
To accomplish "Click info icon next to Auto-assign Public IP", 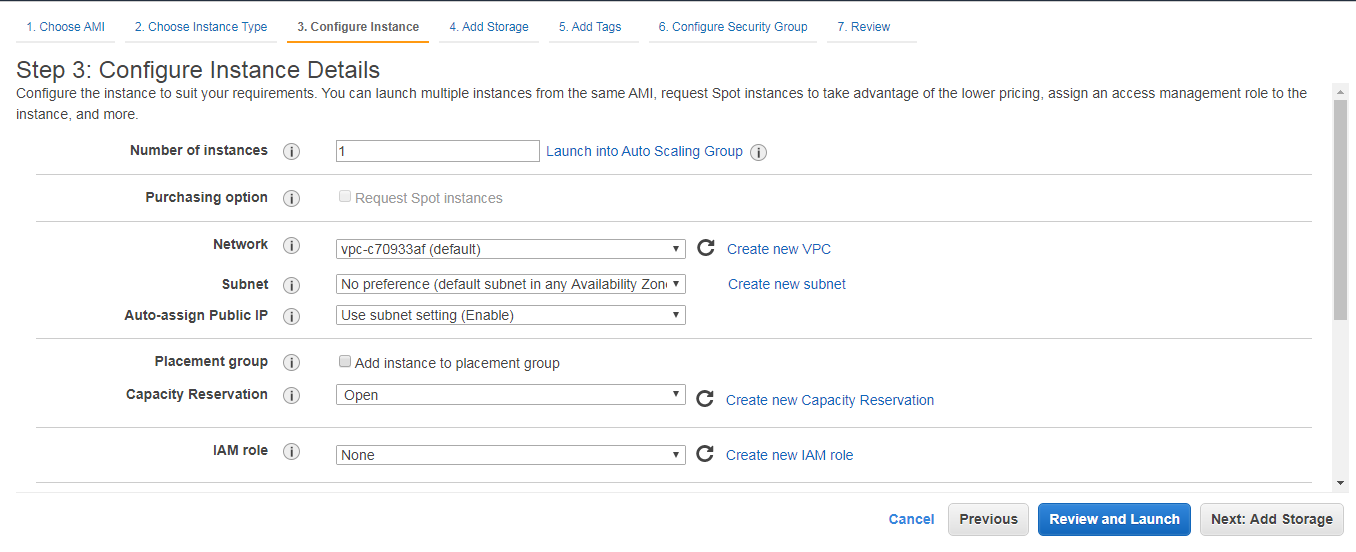I will click(x=291, y=316).
